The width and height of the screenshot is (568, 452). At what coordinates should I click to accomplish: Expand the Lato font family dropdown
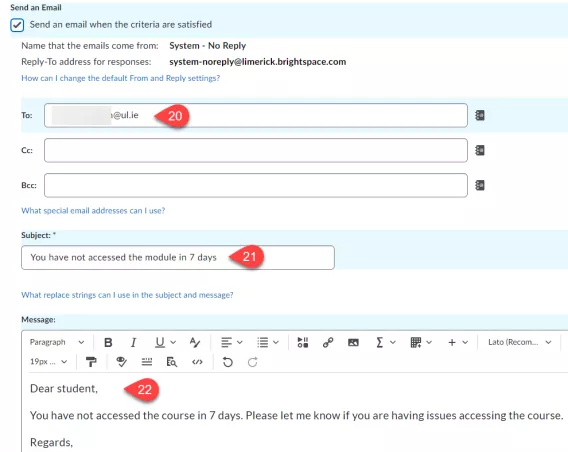(519, 342)
